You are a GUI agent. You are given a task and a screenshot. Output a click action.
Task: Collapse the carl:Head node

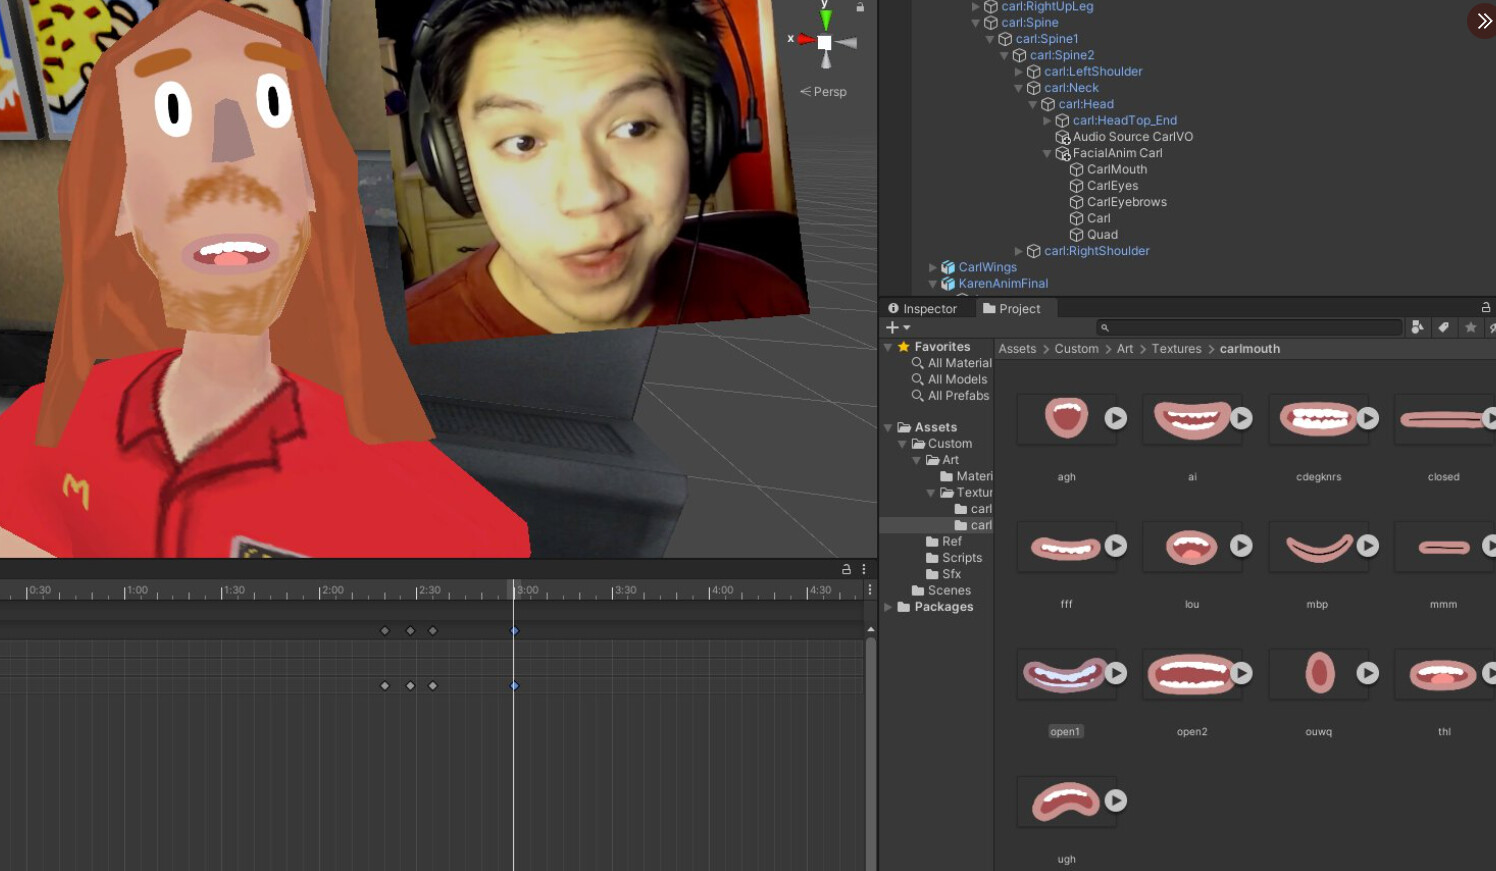1033,104
